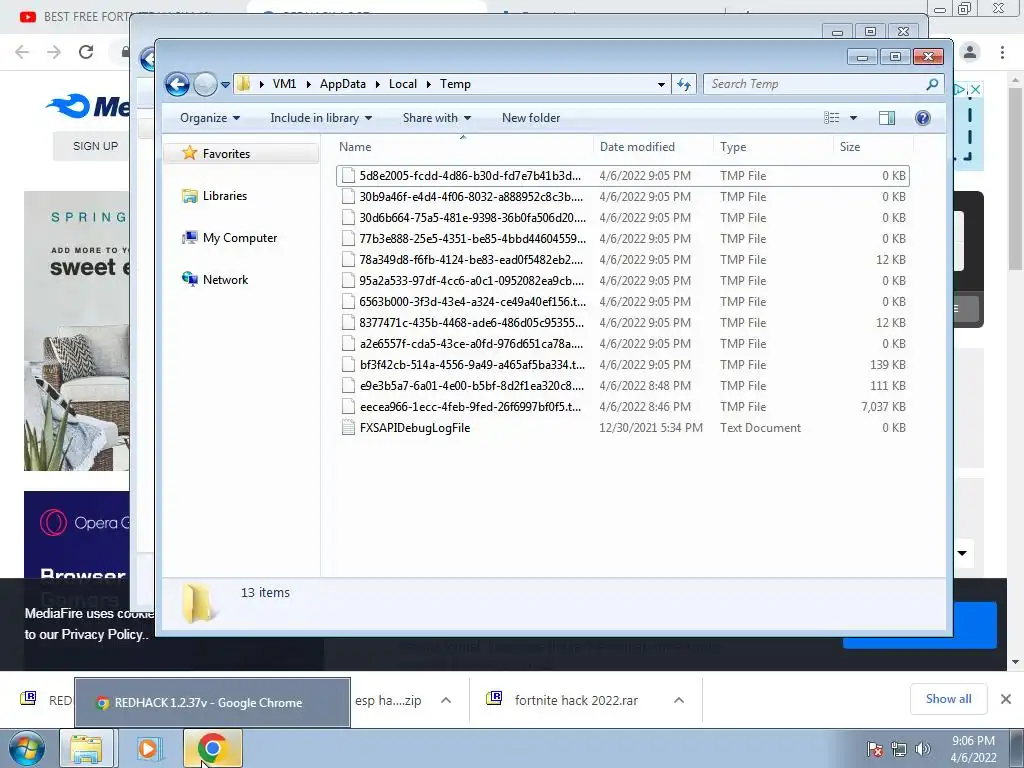Go back in the Explorer window
1024x768 pixels.
tap(177, 84)
